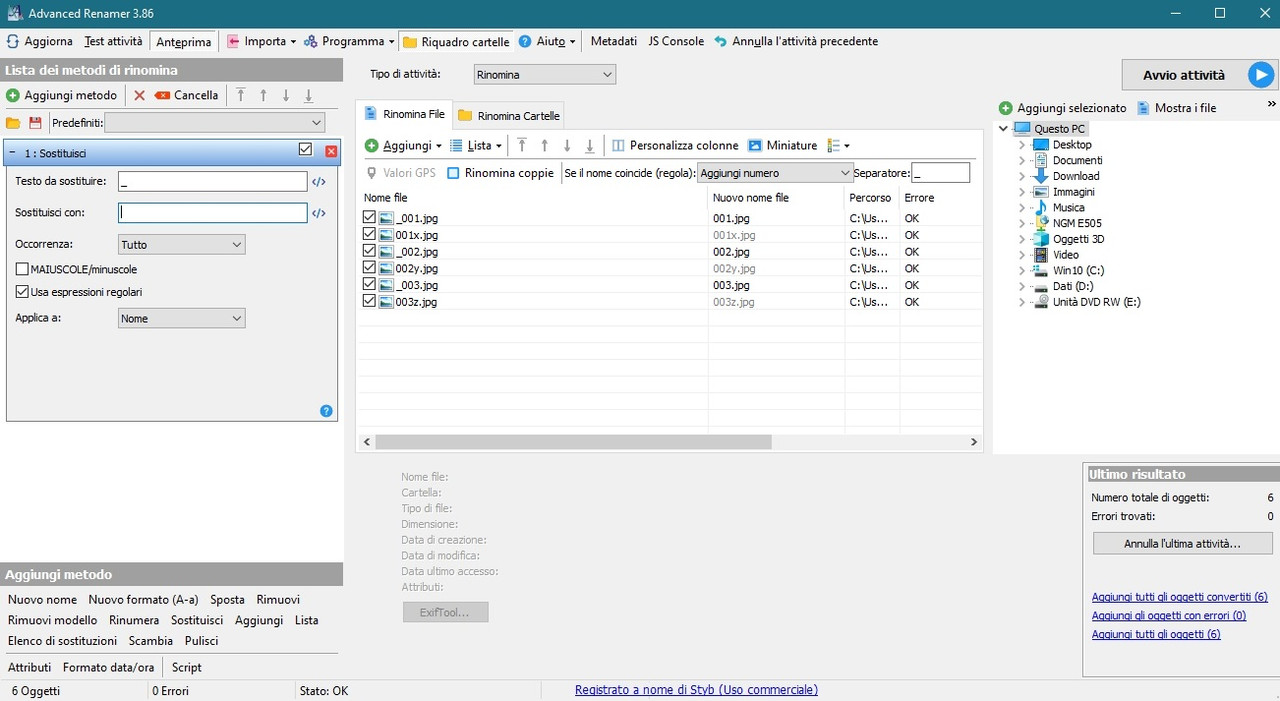Open Registrato a nome di Styb link

696,690
